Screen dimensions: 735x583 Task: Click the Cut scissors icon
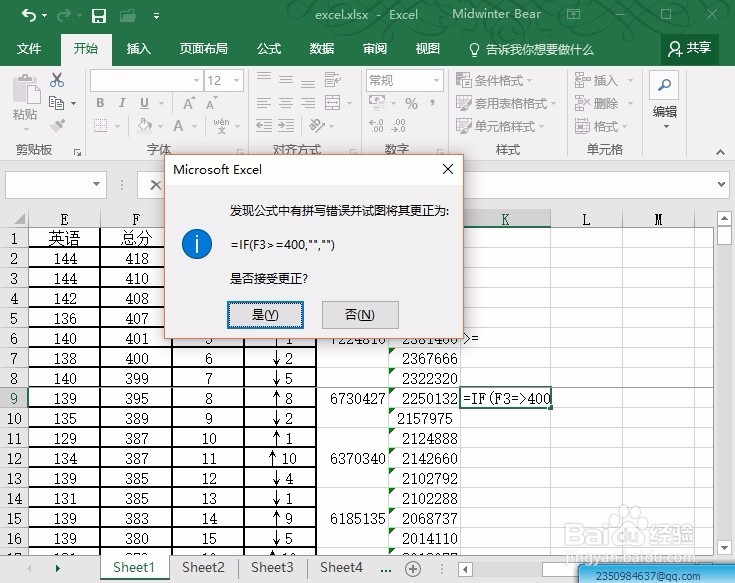point(57,80)
